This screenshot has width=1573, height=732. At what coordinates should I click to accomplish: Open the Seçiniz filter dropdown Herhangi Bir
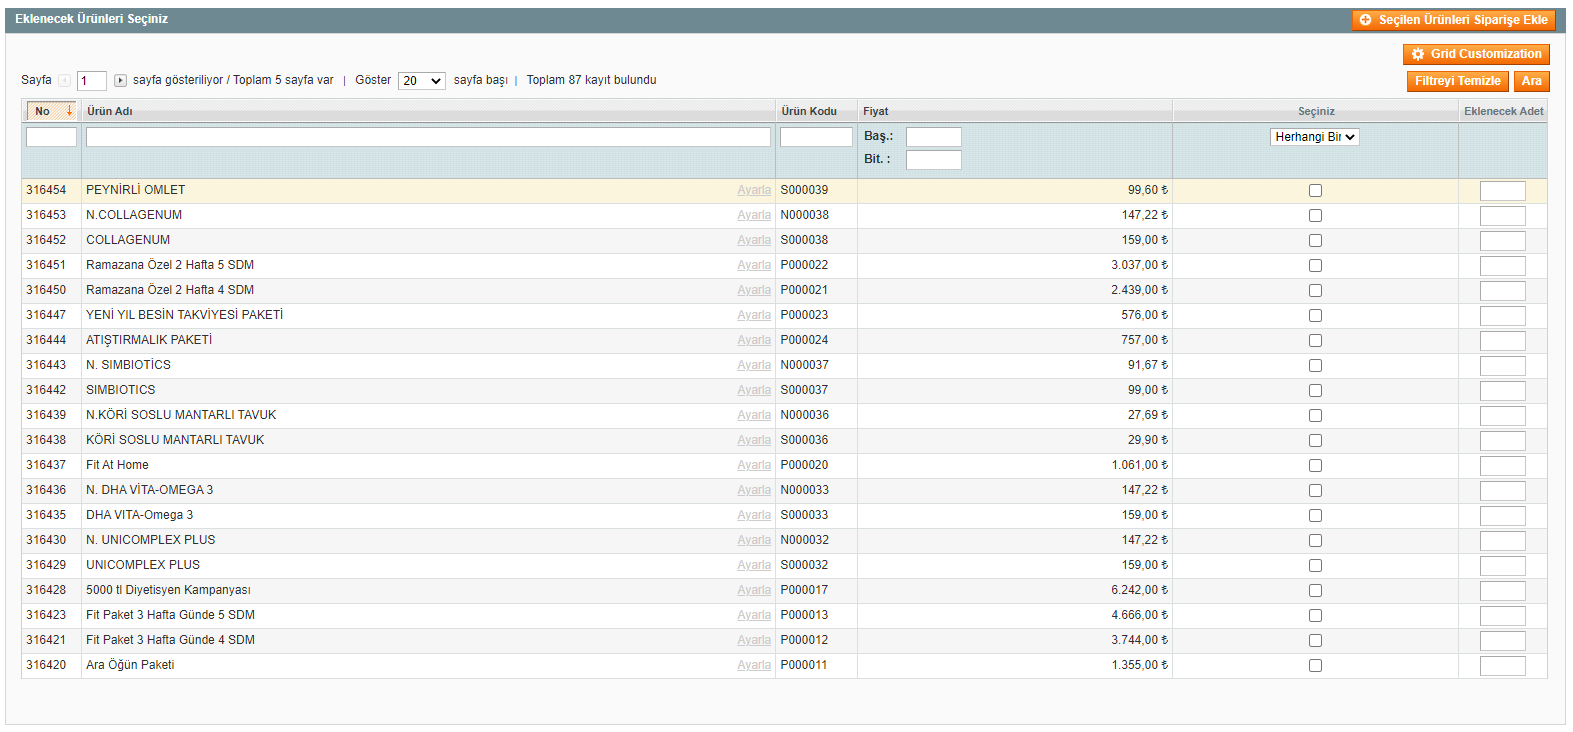1315,137
